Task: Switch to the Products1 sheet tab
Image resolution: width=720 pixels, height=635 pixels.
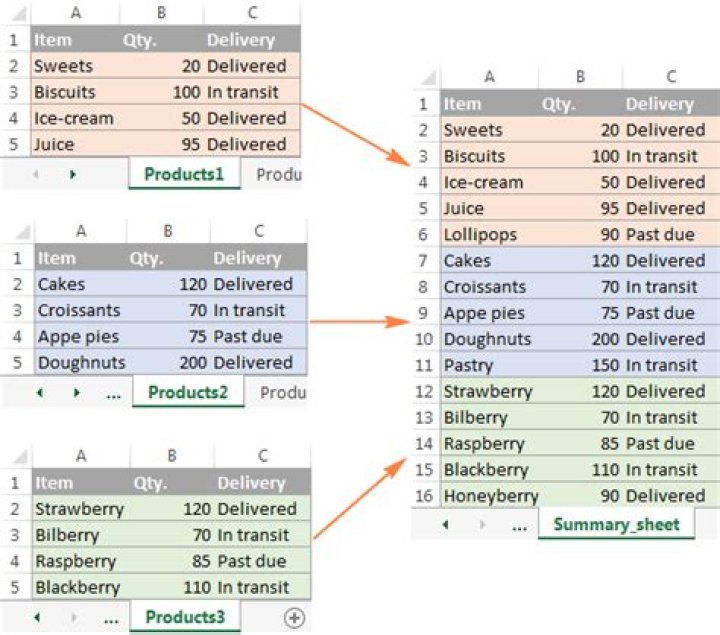Action: [185, 175]
